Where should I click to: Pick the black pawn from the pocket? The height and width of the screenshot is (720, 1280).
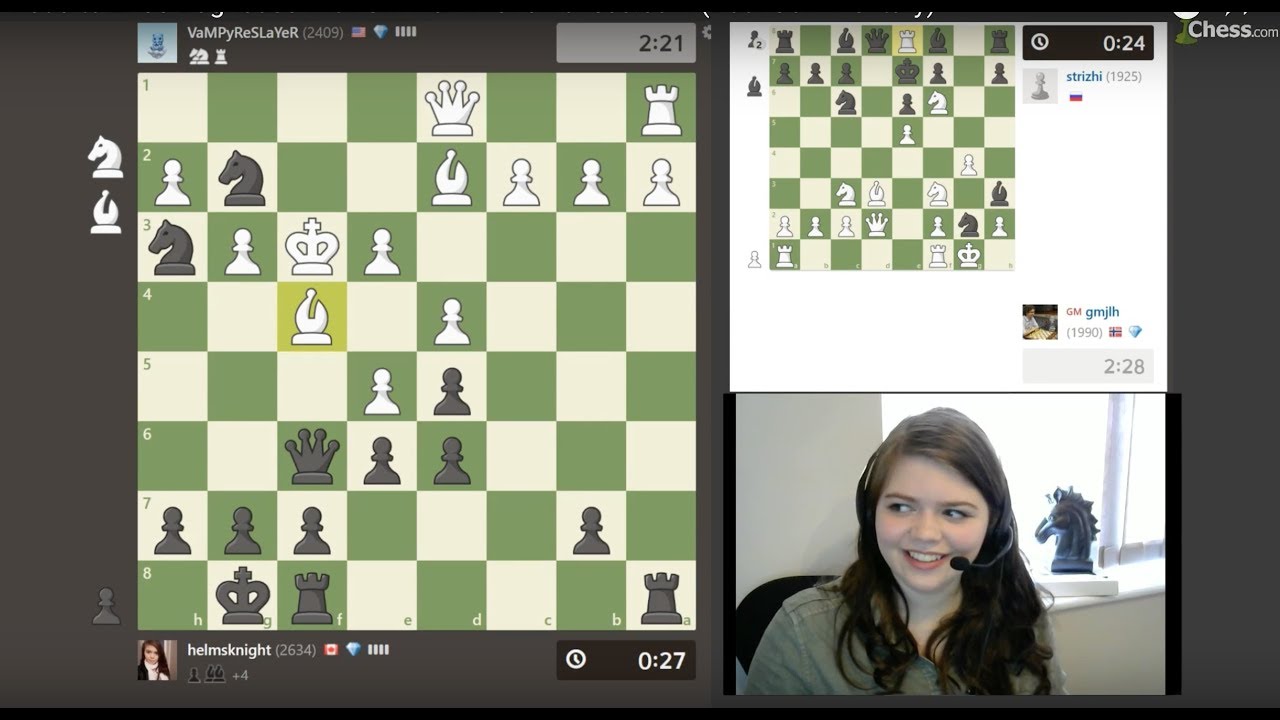point(105,606)
